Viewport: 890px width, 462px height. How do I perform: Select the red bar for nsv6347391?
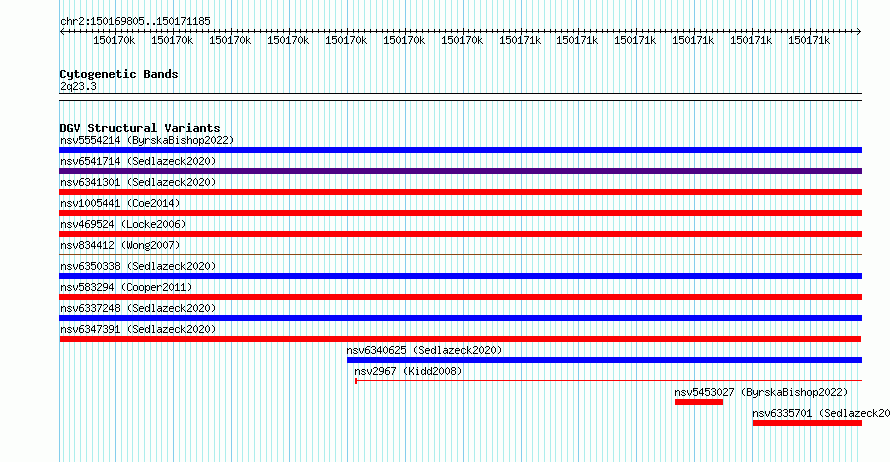460,339
